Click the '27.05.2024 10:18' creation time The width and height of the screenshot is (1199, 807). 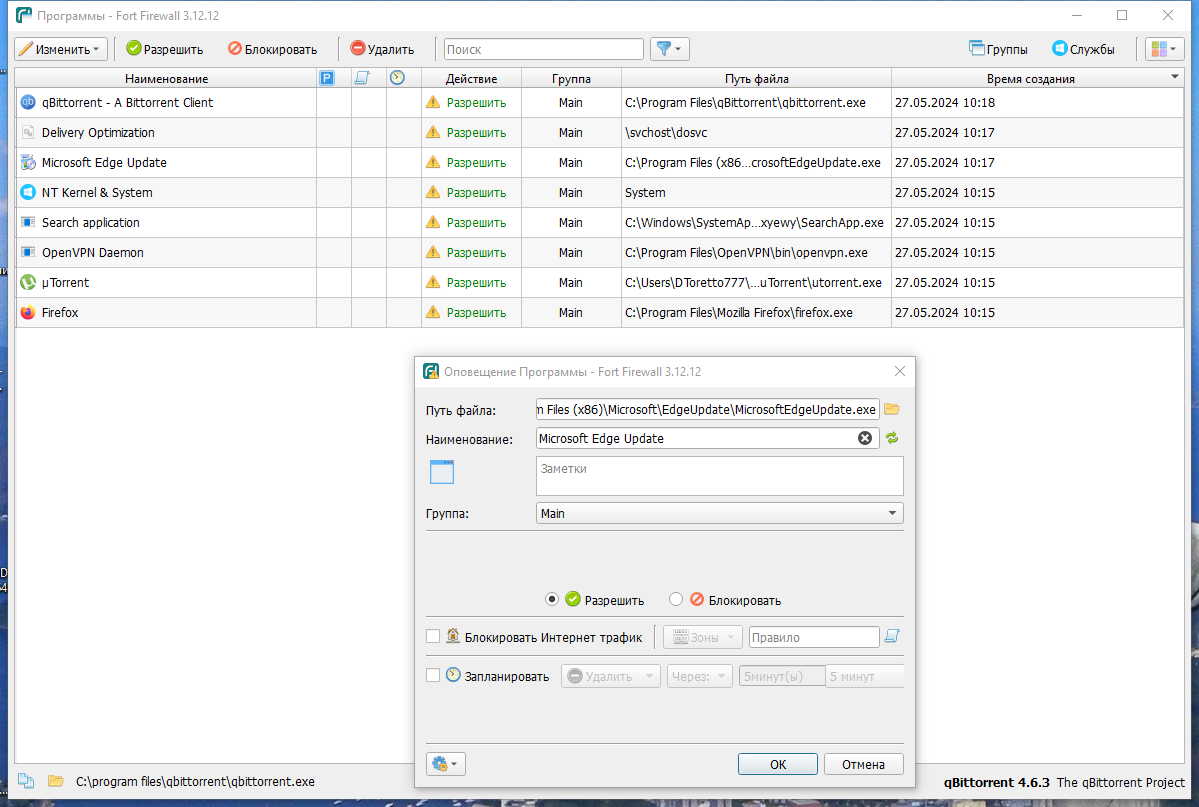pyautogui.click(x=945, y=103)
